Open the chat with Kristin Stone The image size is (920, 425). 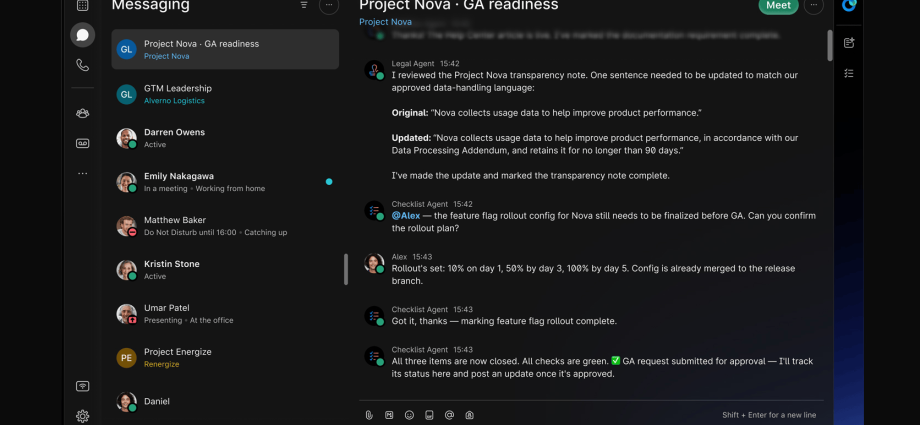tap(225, 270)
